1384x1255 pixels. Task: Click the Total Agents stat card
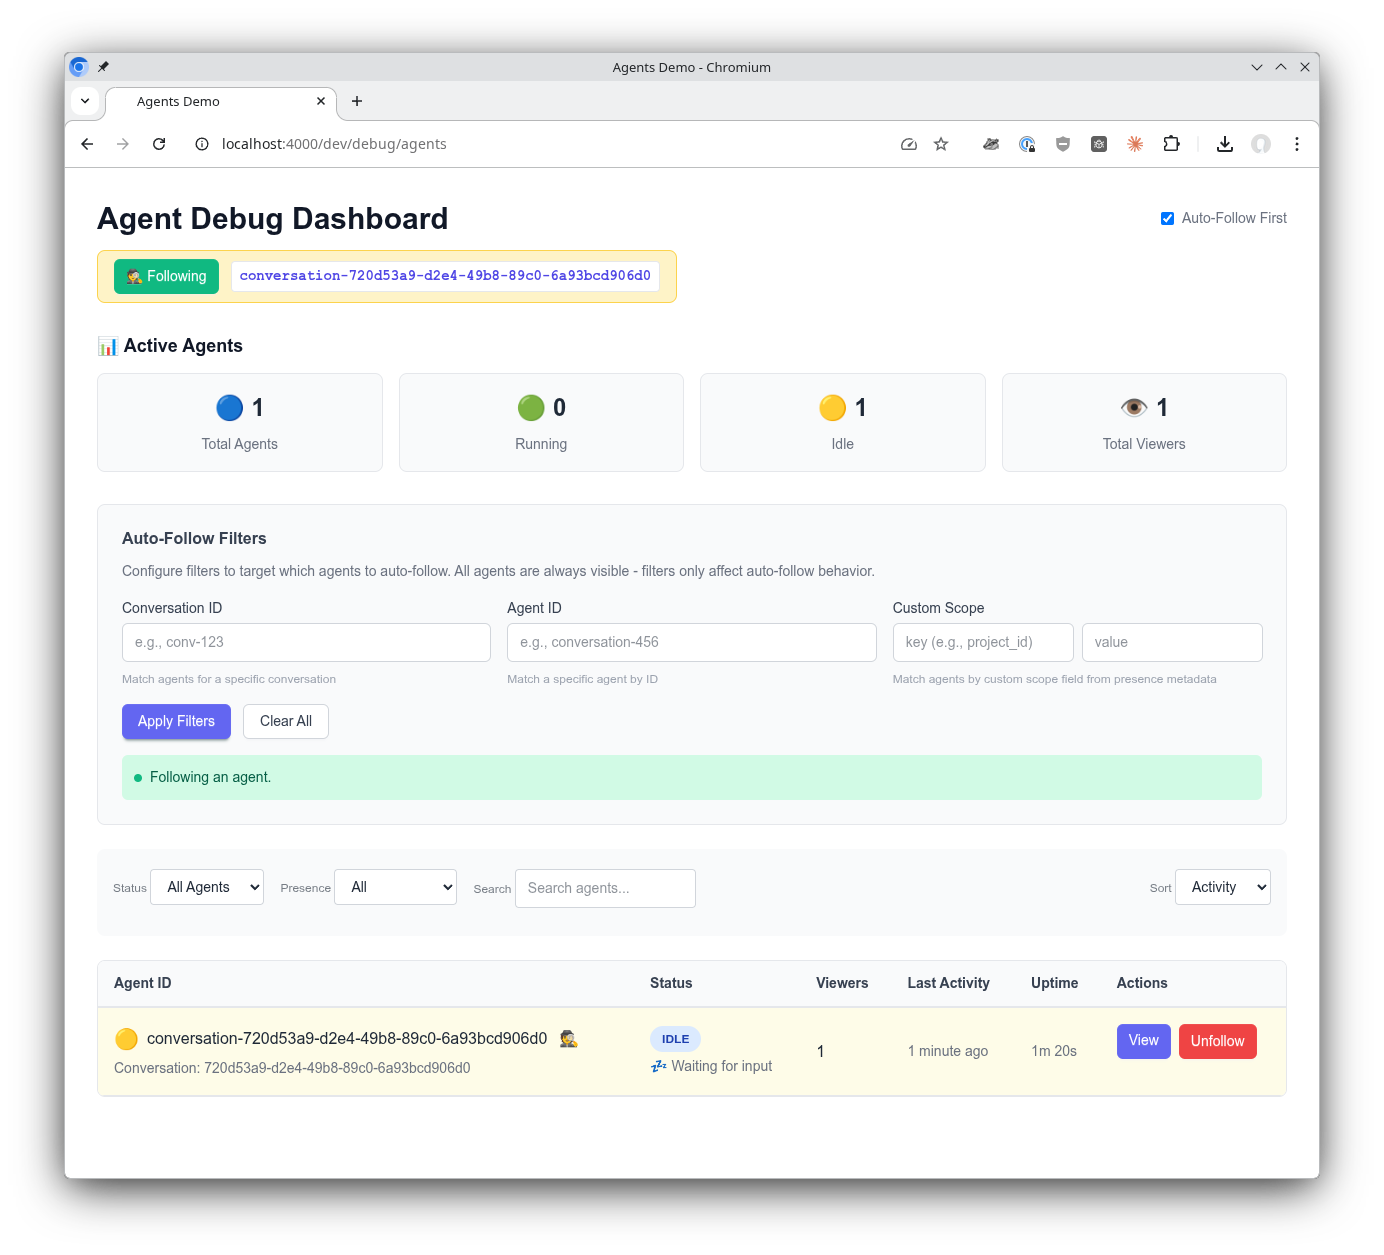tap(240, 422)
